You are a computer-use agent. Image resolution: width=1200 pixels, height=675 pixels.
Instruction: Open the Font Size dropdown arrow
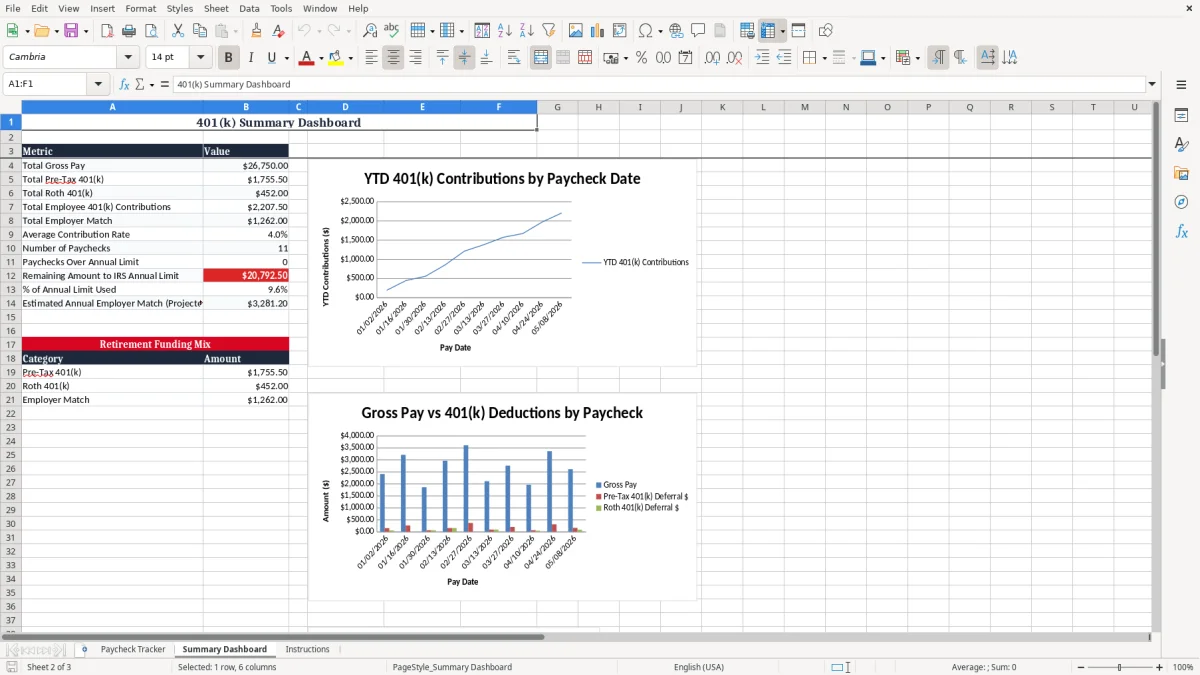point(201,58)
